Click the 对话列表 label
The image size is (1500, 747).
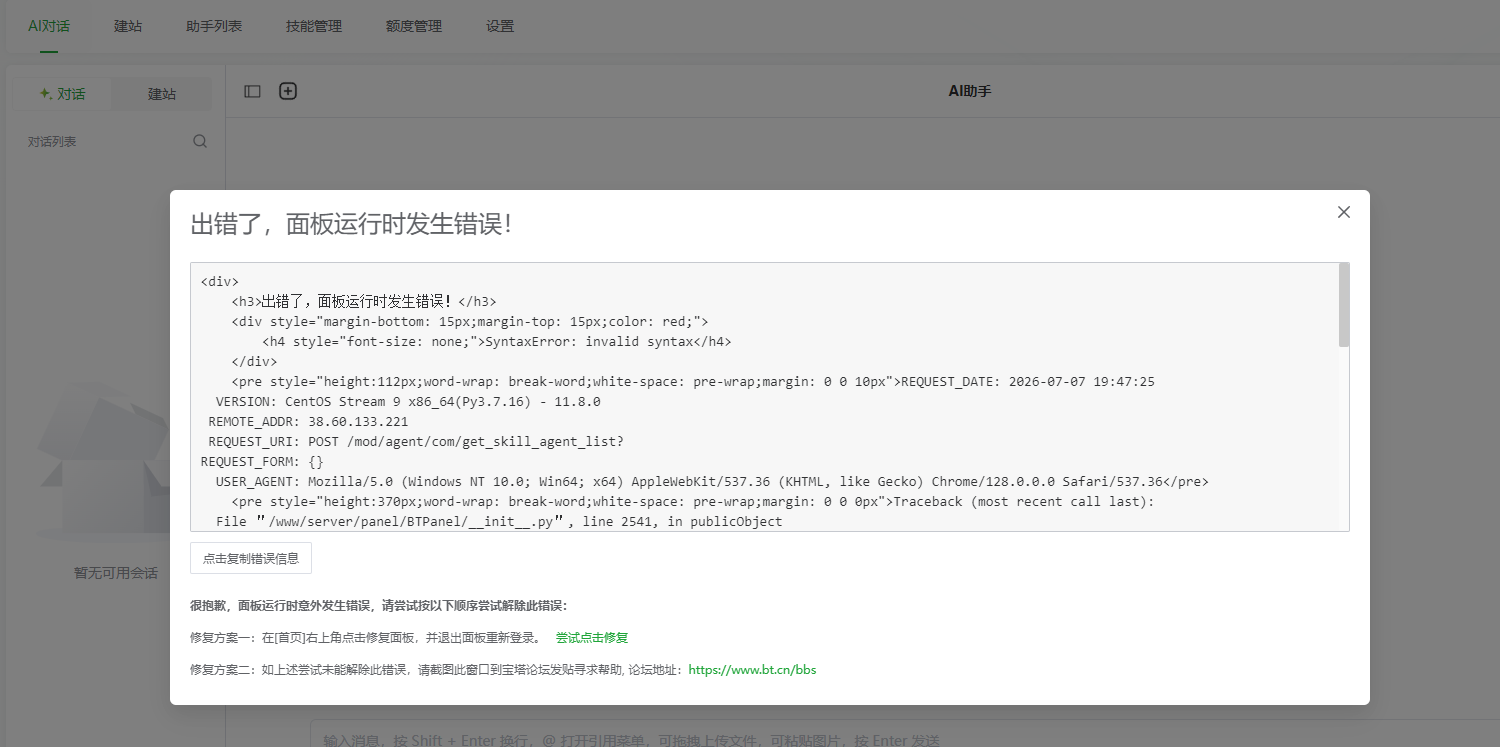tap(52, 142)
